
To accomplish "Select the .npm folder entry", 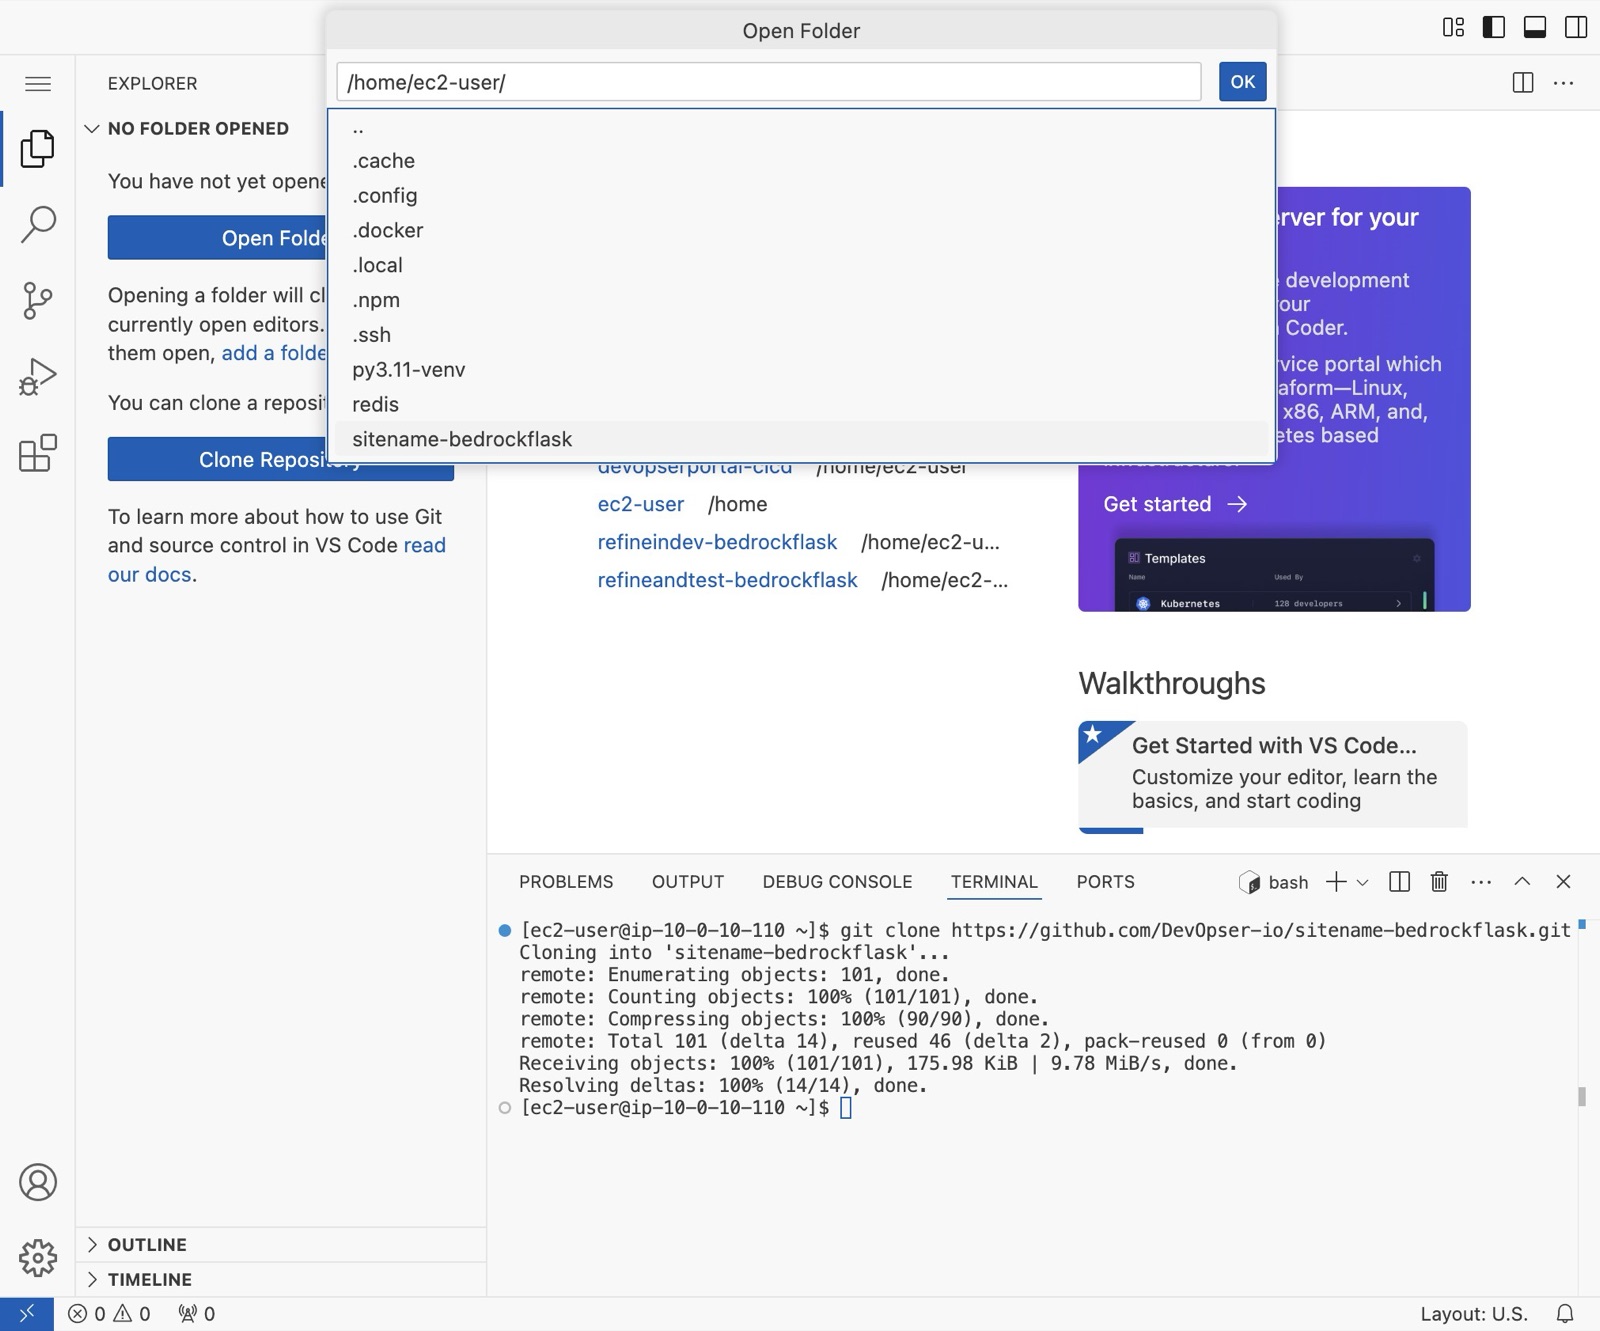I will [x=801, y=300].
